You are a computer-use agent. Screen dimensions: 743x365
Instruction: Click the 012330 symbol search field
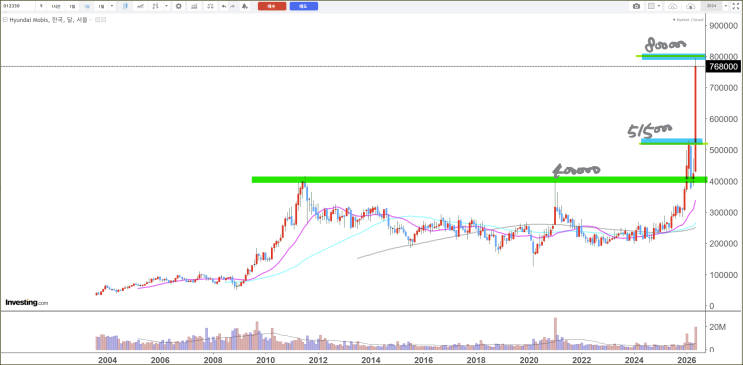click(18, 6)
